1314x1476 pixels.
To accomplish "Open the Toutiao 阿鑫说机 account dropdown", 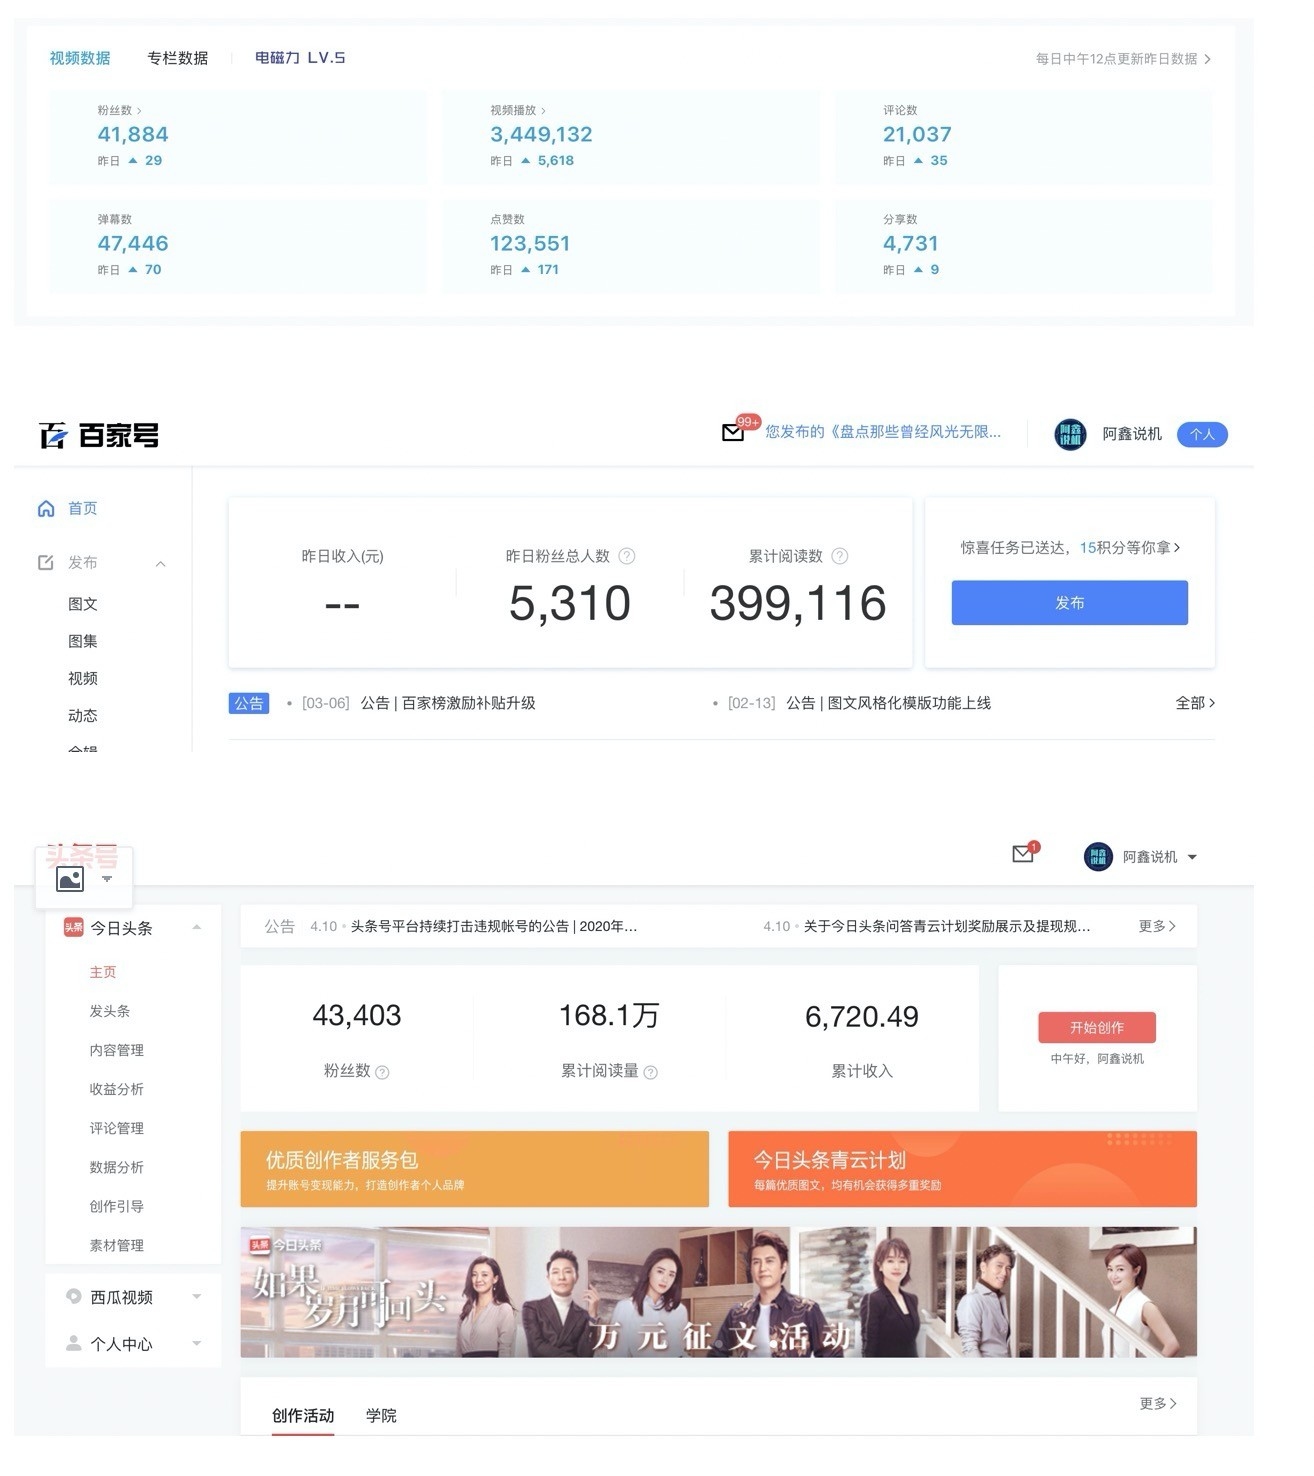I will (x=1192, y=857).
